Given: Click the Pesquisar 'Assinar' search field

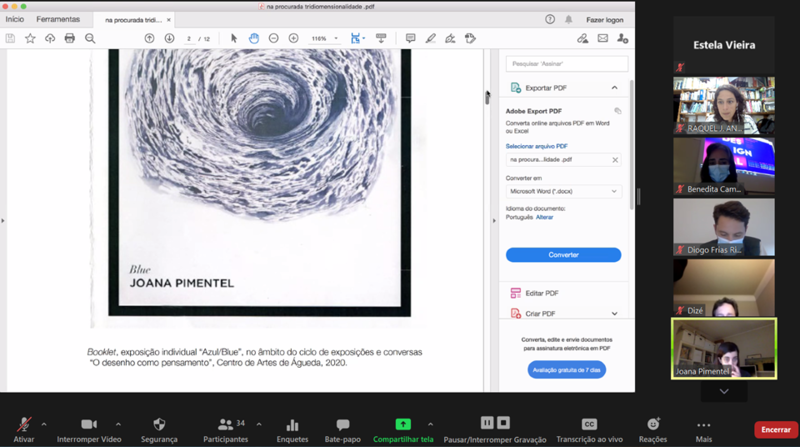Looking at the screenshot, I should click(567, 64).
